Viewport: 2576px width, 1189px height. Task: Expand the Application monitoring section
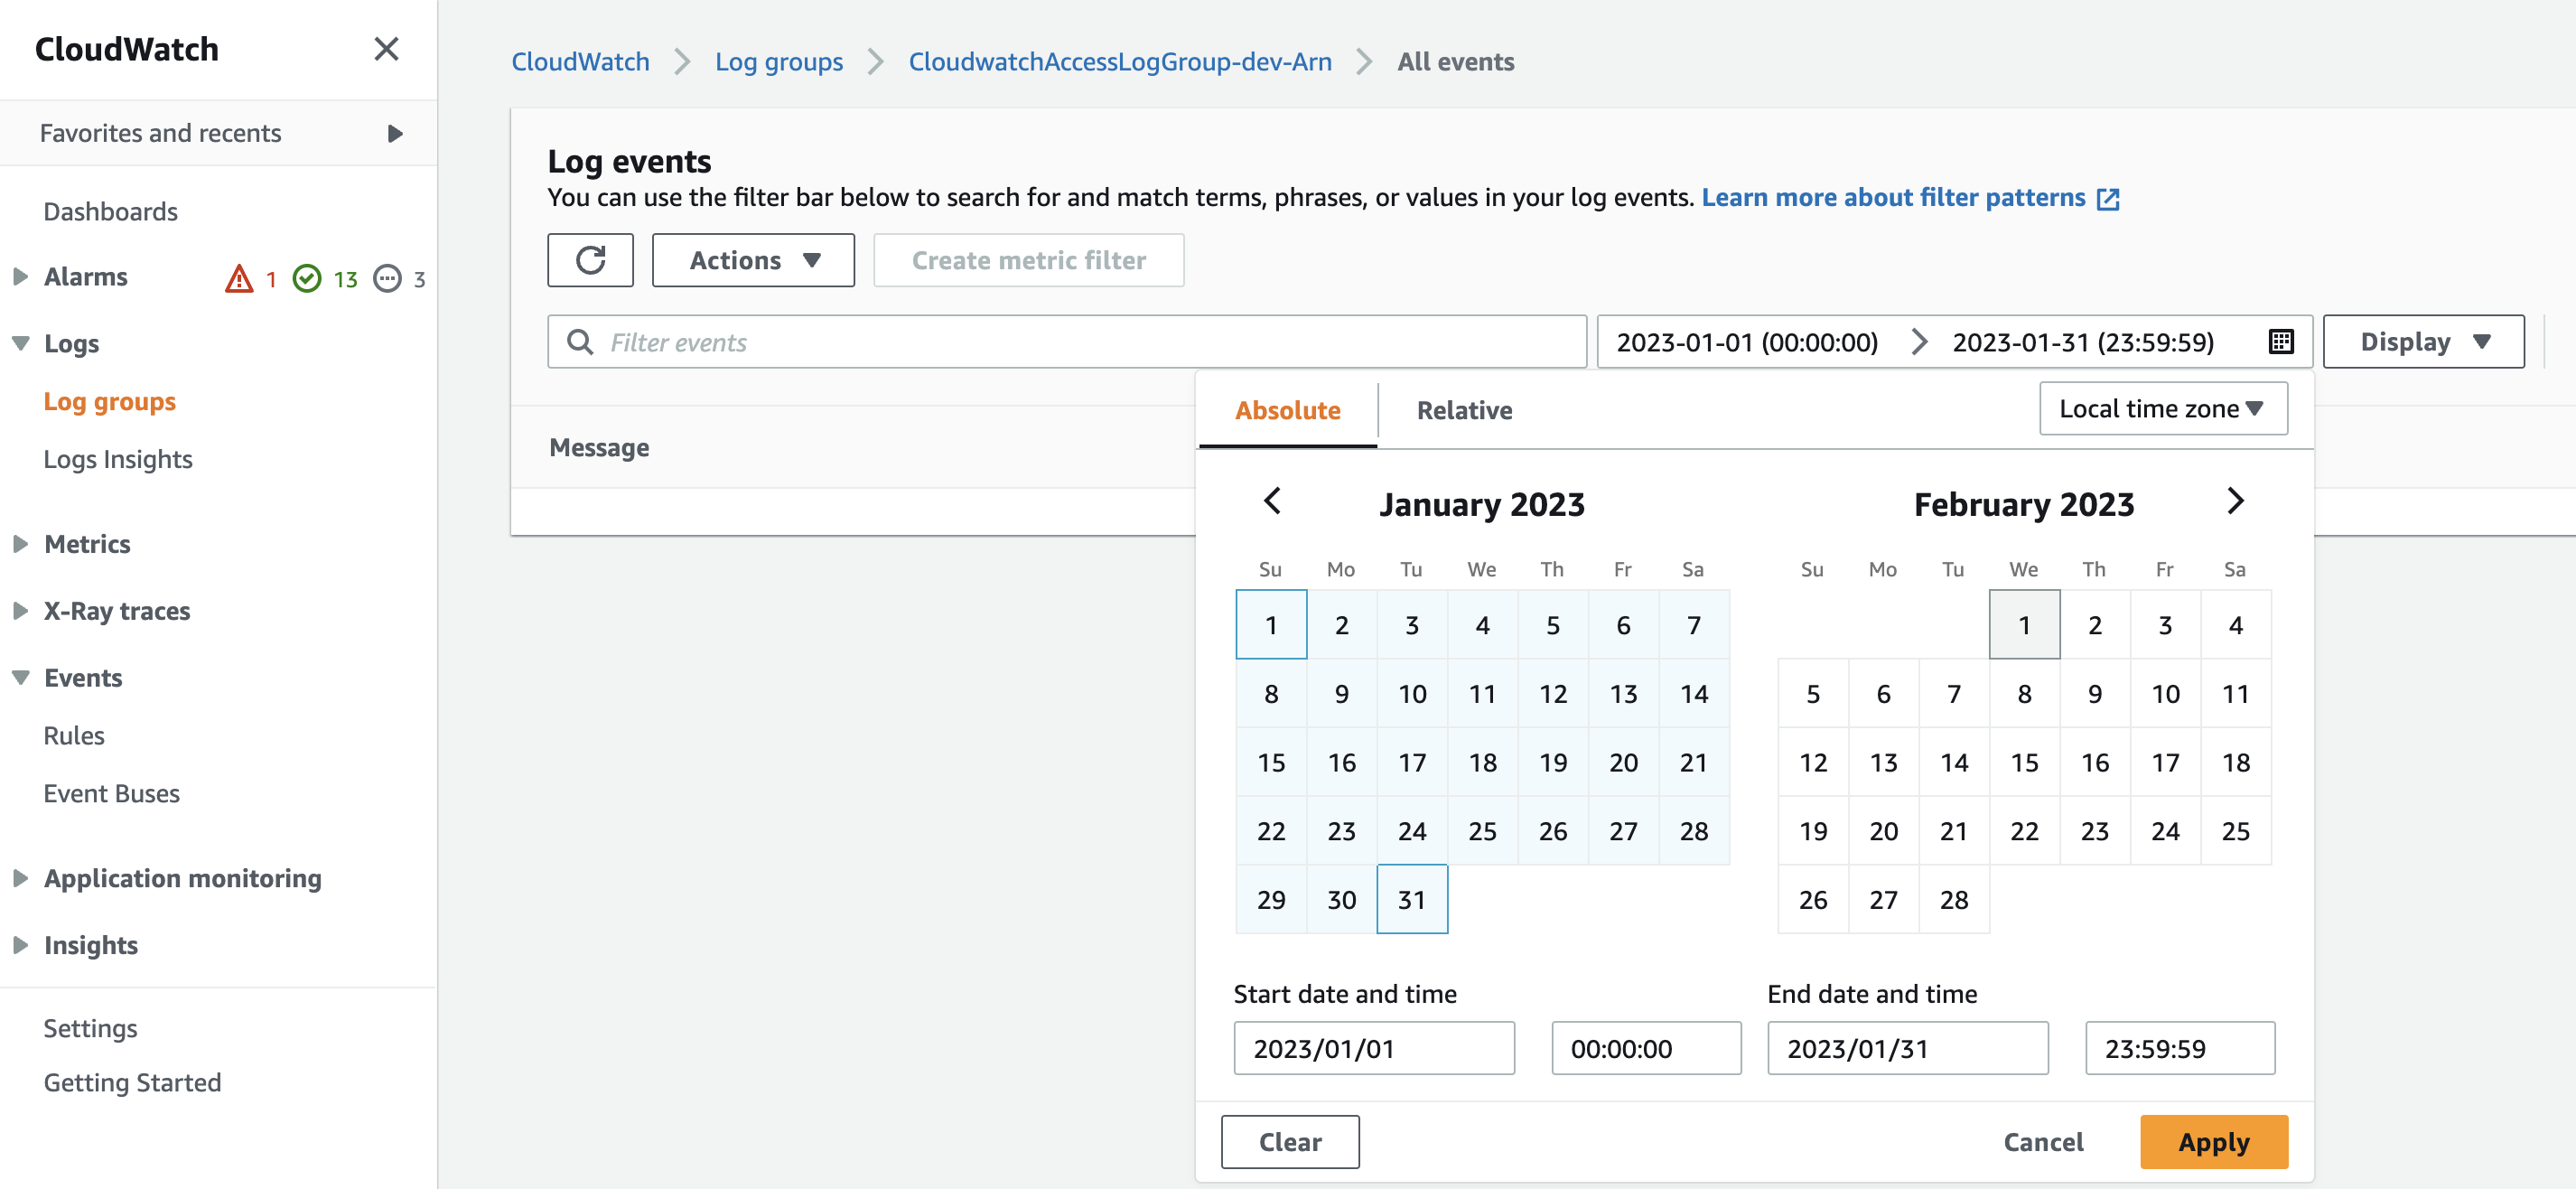click(x=20, y=878)
